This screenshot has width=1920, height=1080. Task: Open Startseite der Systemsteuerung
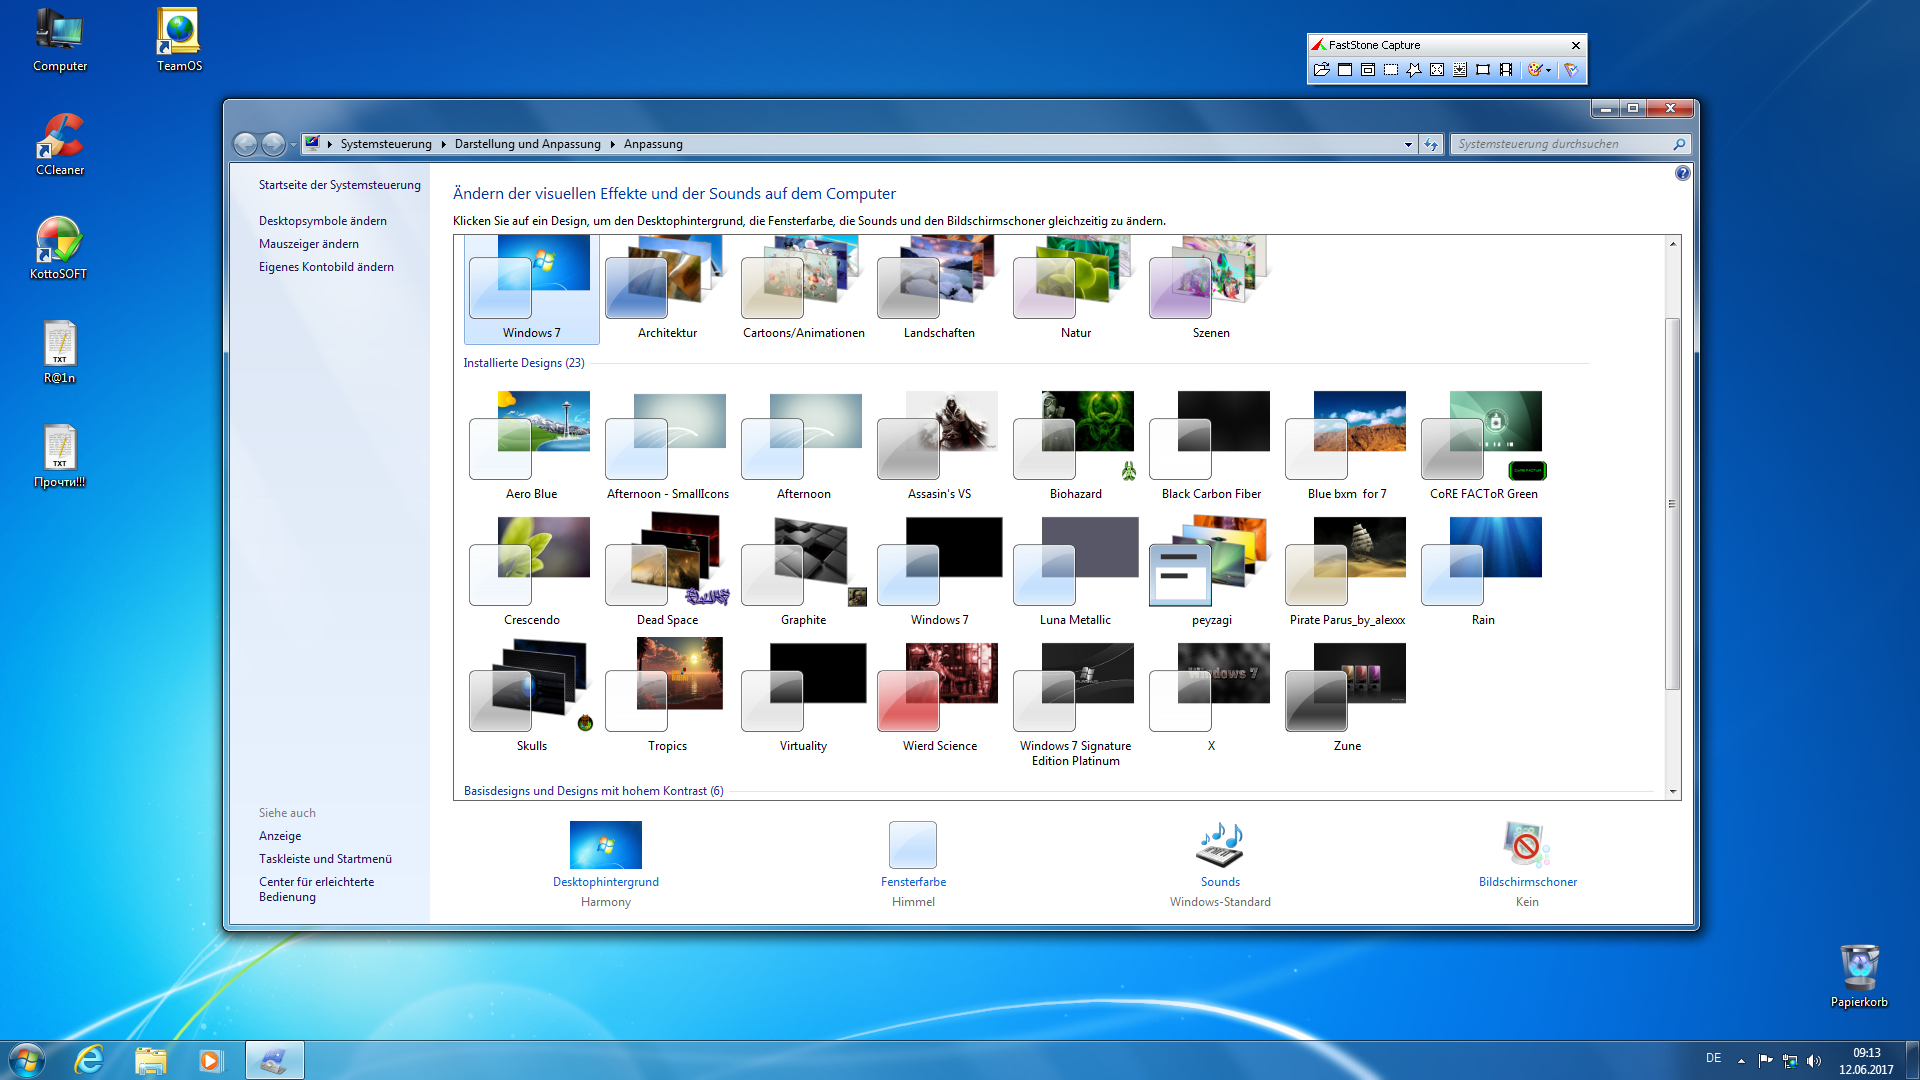click(x=339, y=185)
